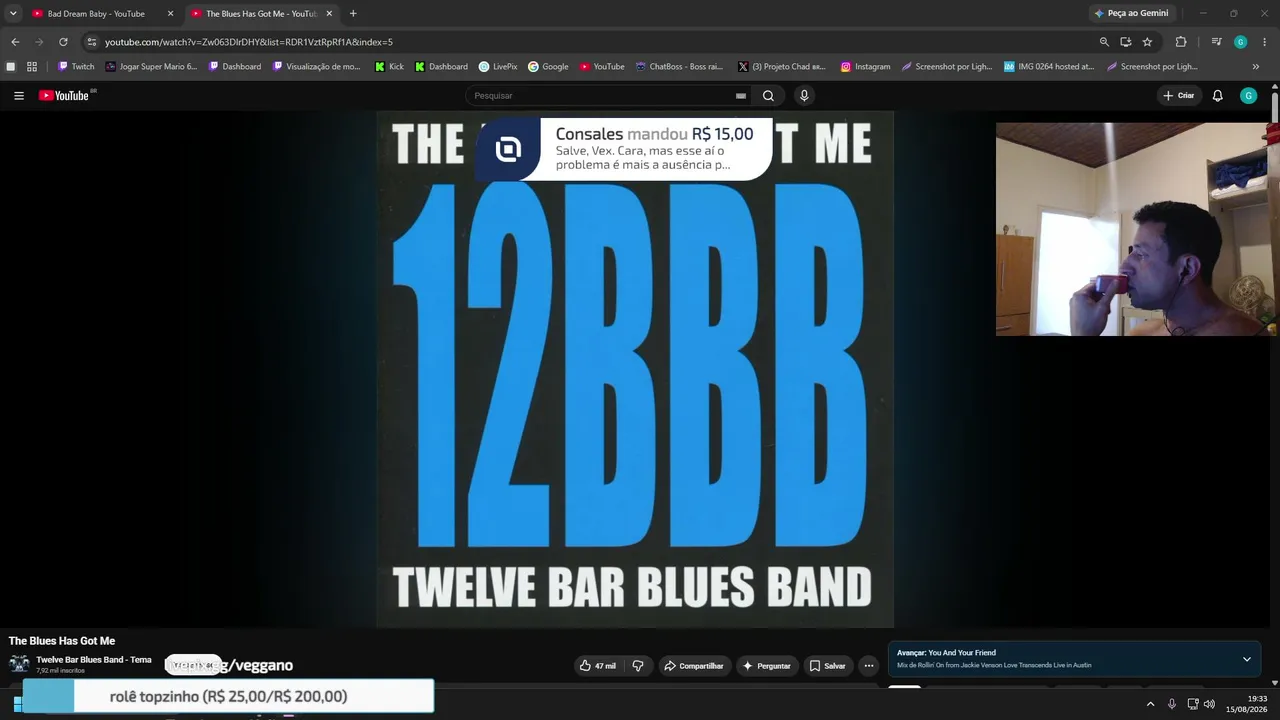Open the Windows system tray microphone icon
The width and height of the screenshot is (1280, 720).
[x=1172, y=704]
